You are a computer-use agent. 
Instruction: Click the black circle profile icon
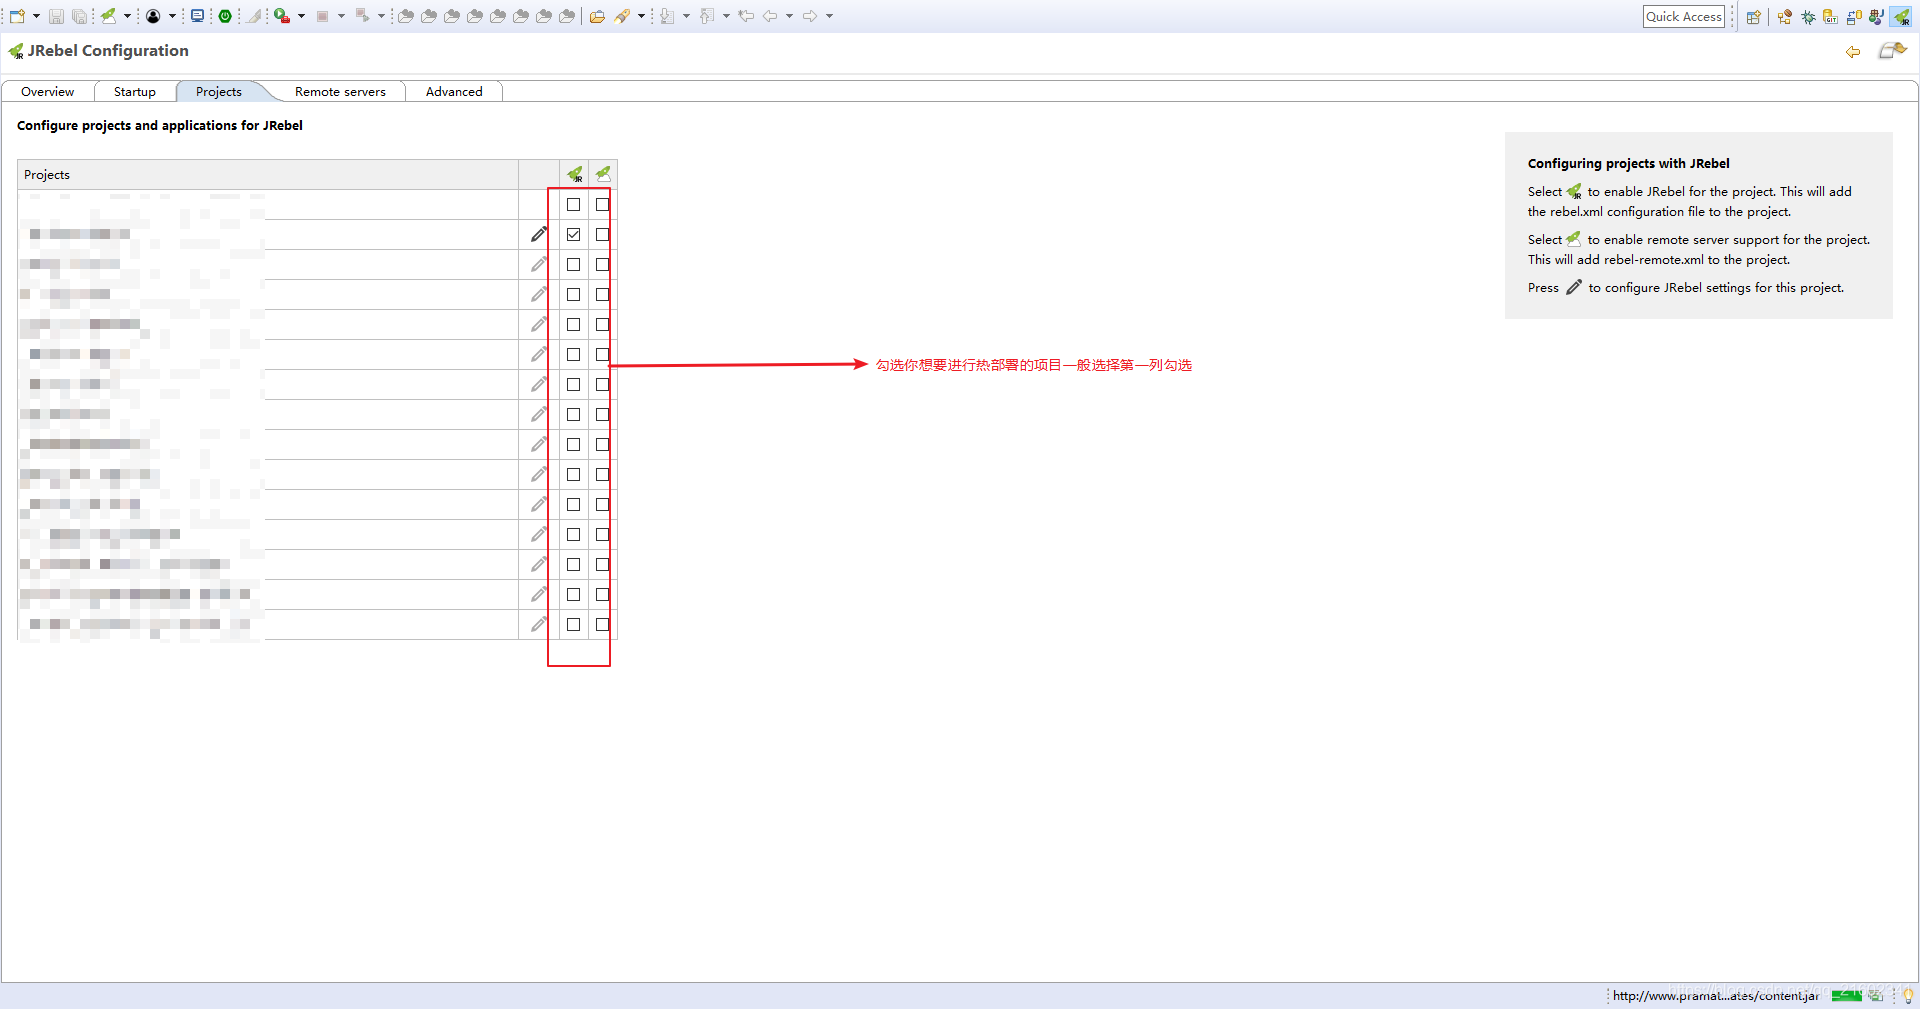(153, 16)
